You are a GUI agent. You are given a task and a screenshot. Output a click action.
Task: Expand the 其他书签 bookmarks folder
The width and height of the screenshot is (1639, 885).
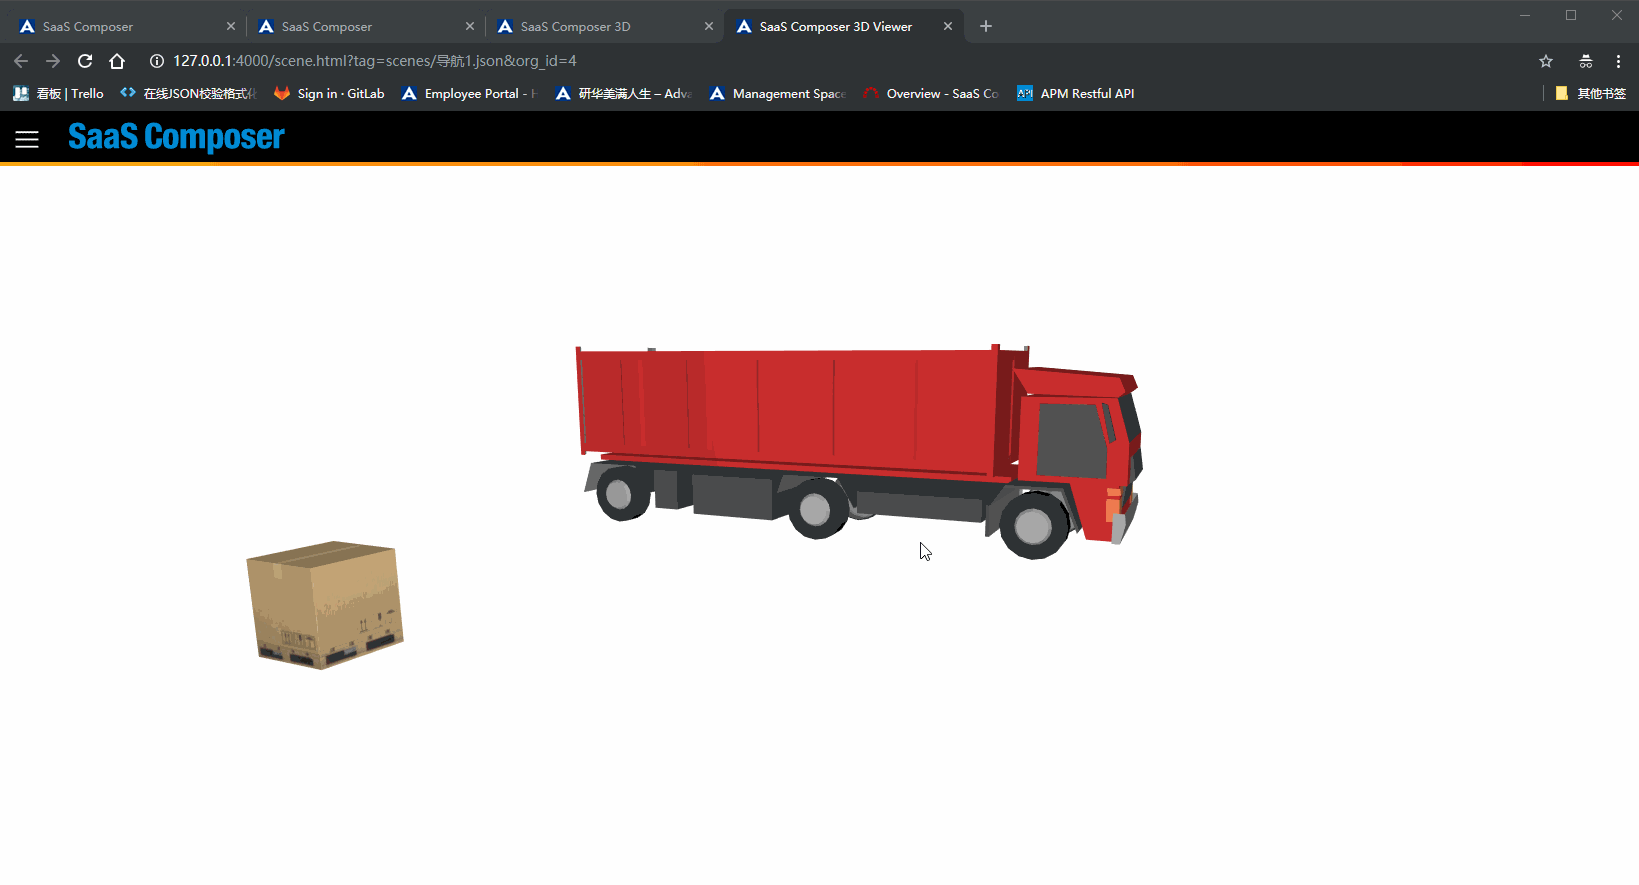click(1591, 93)
